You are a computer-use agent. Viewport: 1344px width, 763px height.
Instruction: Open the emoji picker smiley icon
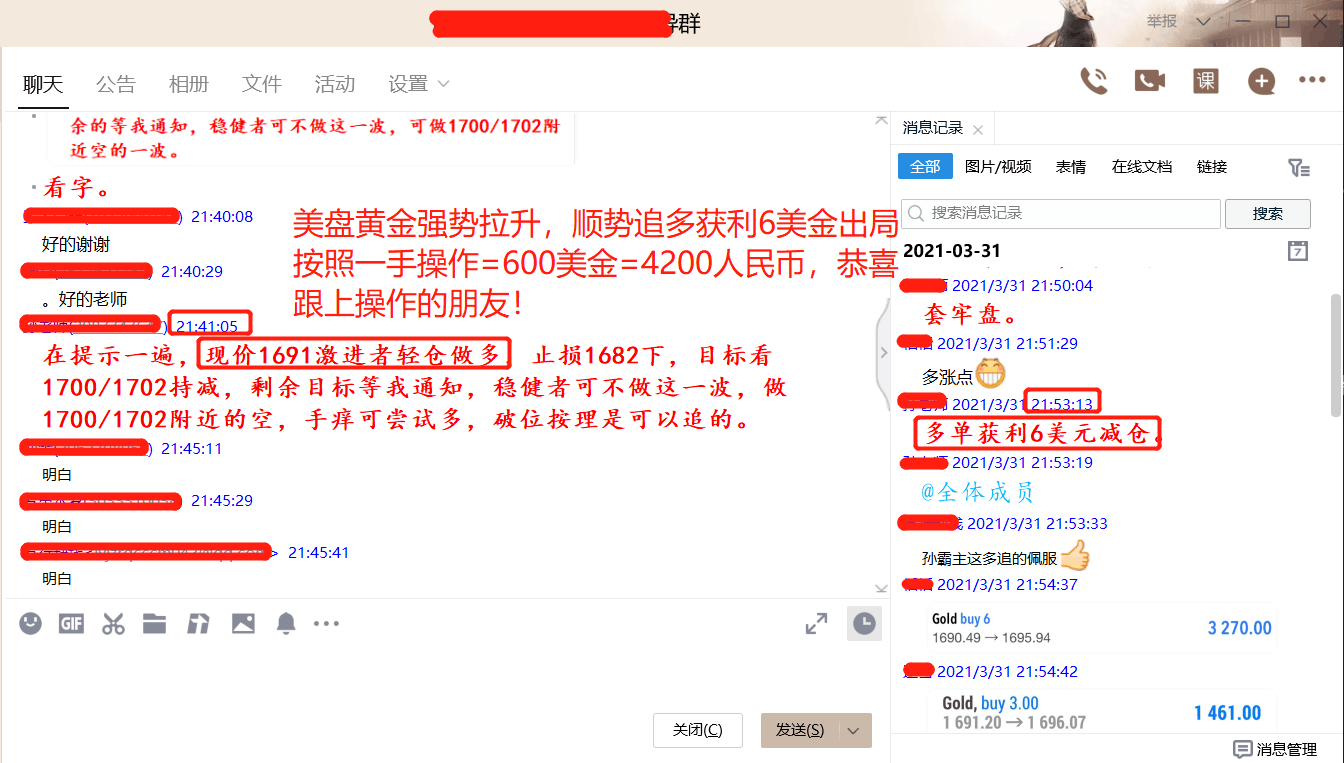[x=31, y=624]
